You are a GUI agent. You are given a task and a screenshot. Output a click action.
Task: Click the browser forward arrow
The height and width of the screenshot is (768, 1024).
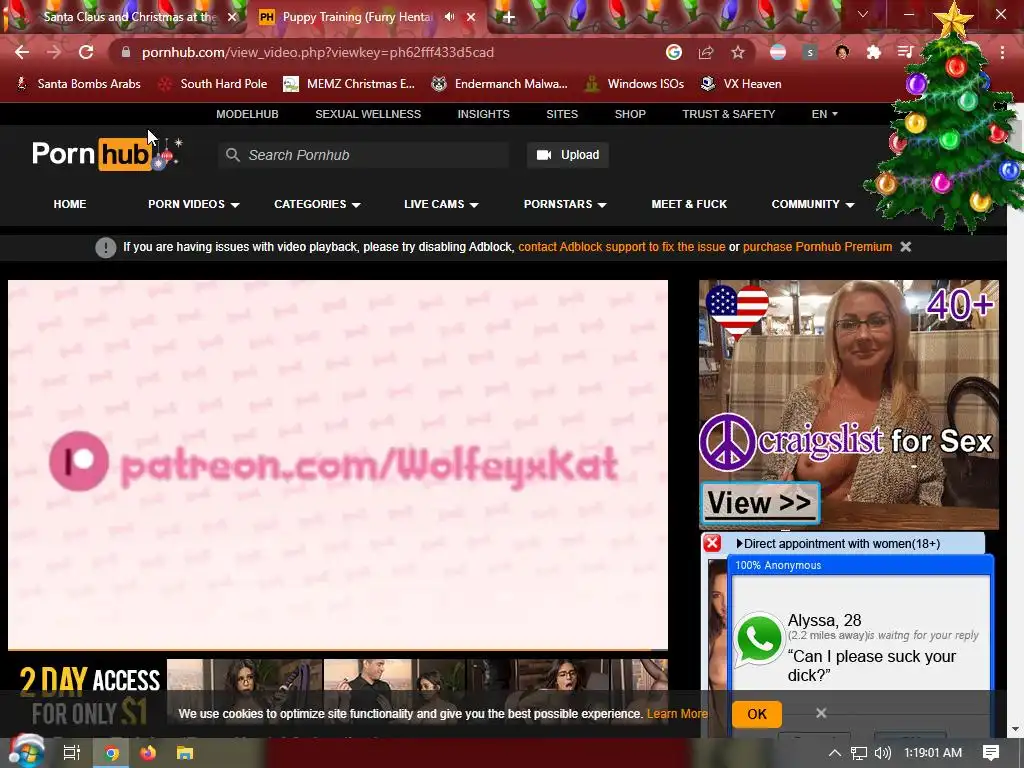click(54, 52)
